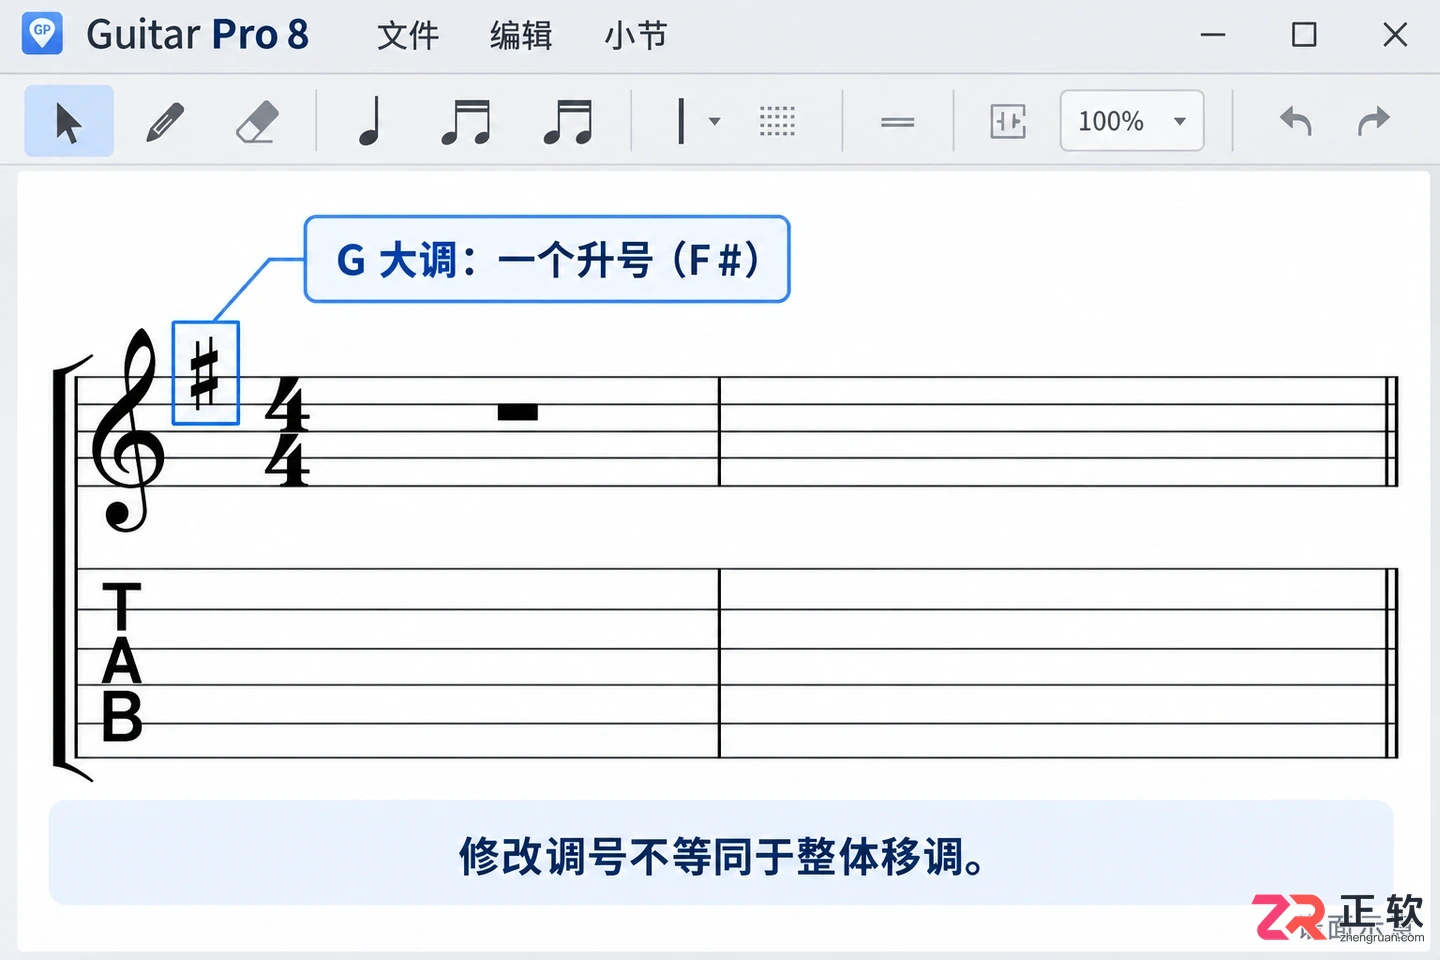Click the sharp key signature on staff
Viewport: 1440px width, 960px height.
tap(205, 373)
